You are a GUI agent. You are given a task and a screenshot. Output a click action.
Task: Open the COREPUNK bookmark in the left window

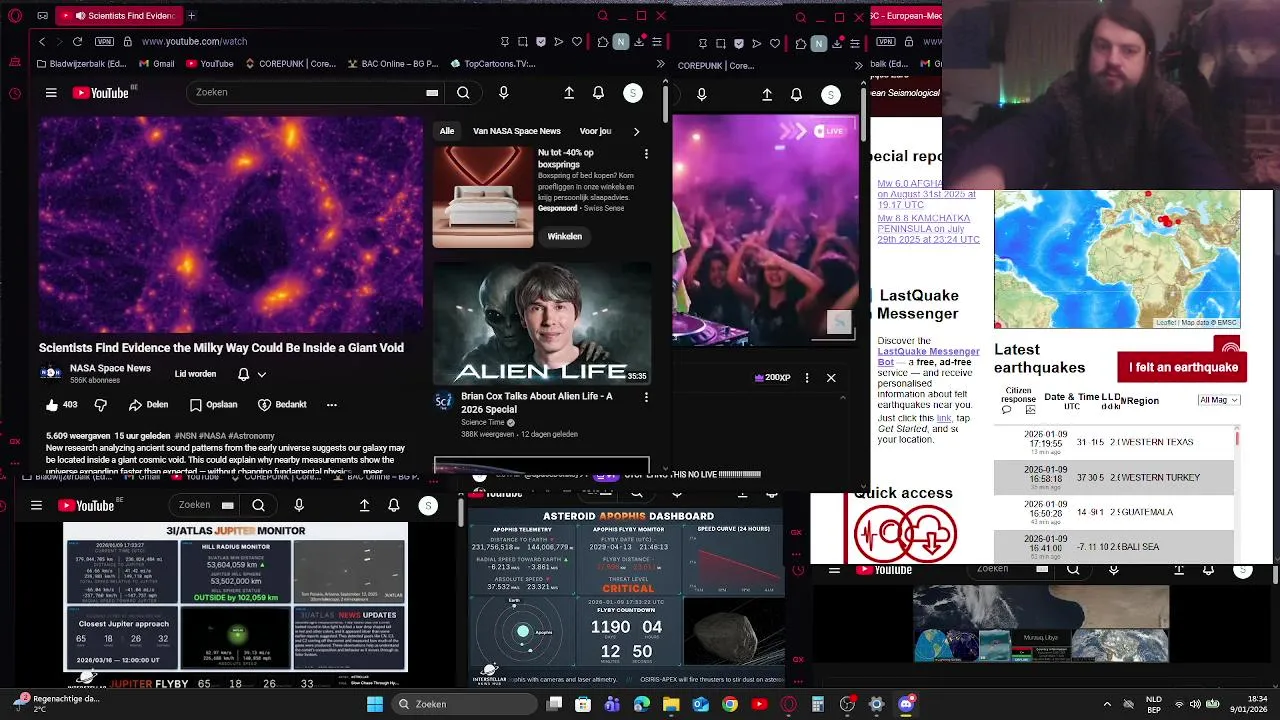[290, 64]
